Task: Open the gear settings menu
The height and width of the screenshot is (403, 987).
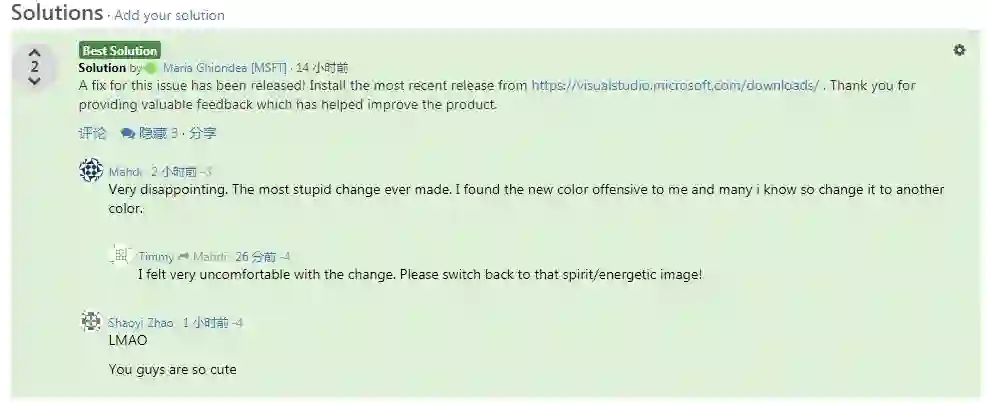Action: 959,50
